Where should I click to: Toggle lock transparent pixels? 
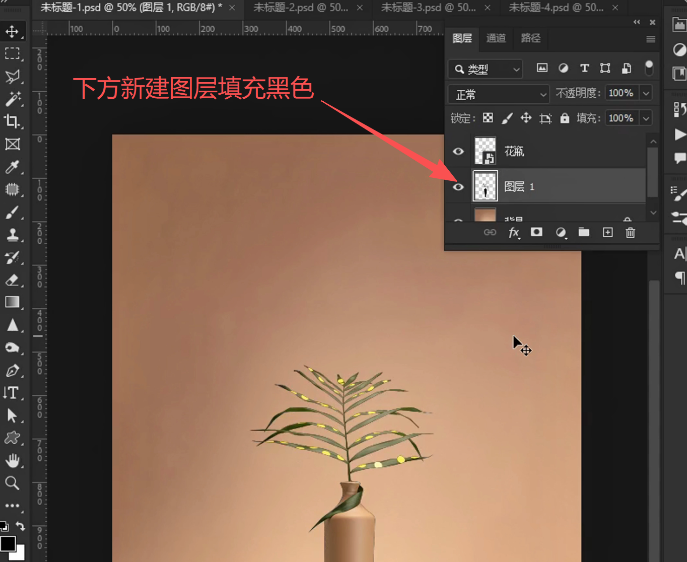[x=488, y=118]
